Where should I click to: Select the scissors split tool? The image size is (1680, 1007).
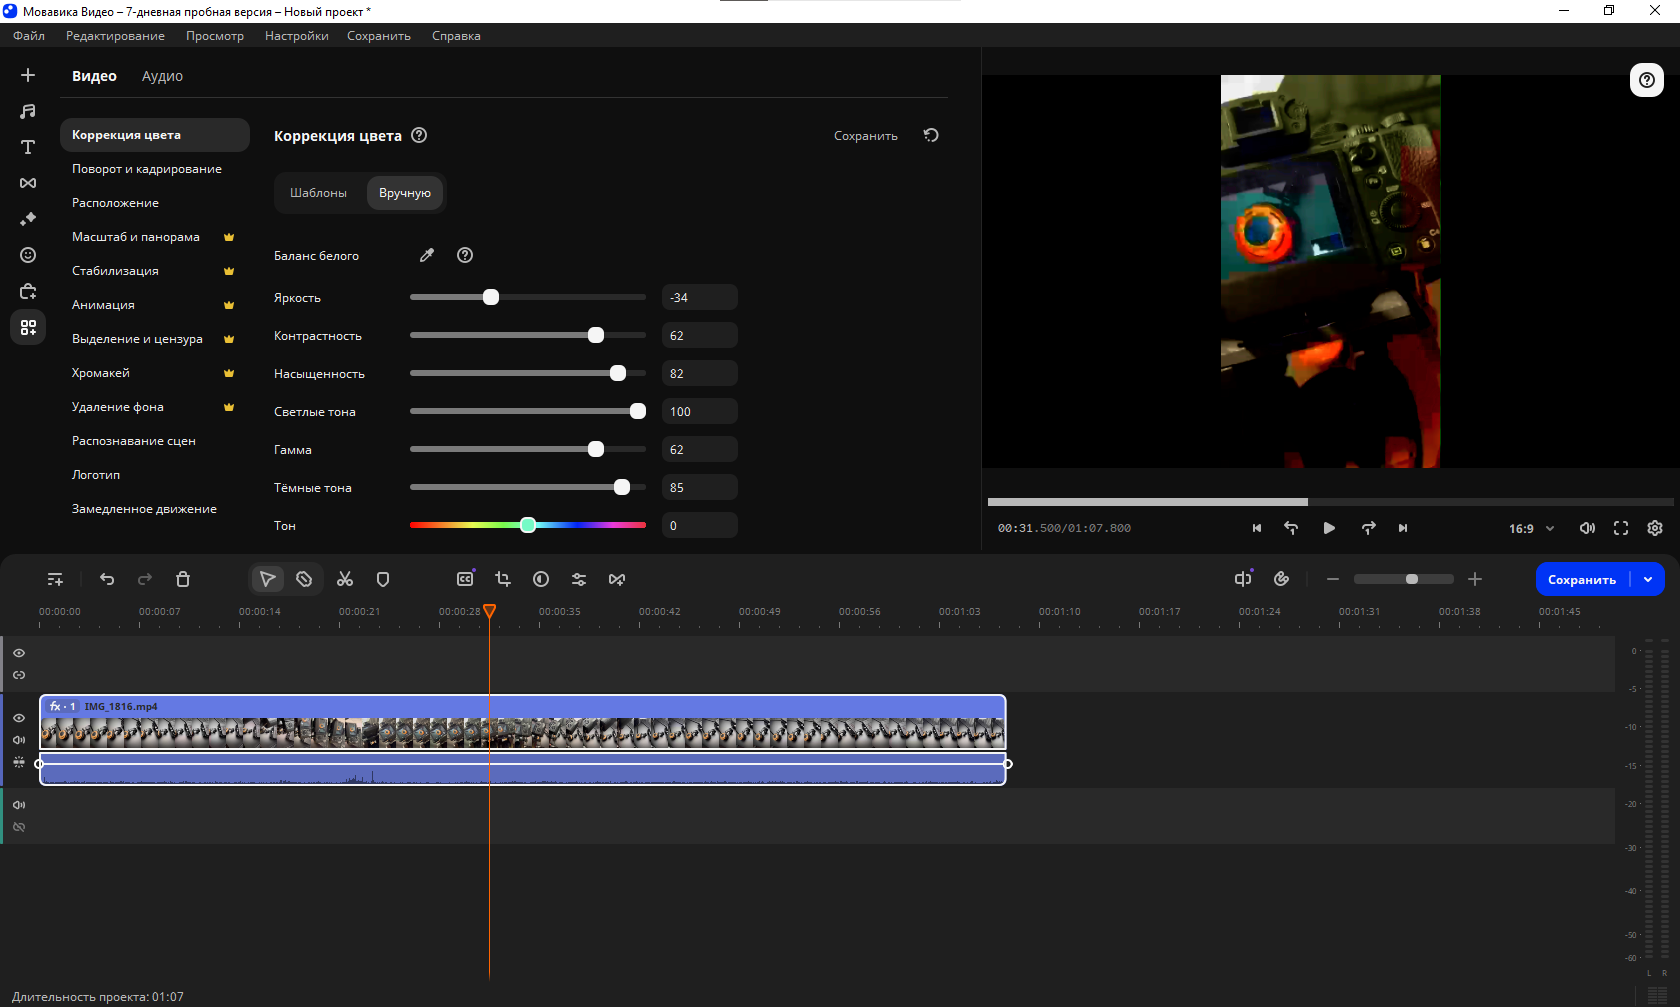345,579
